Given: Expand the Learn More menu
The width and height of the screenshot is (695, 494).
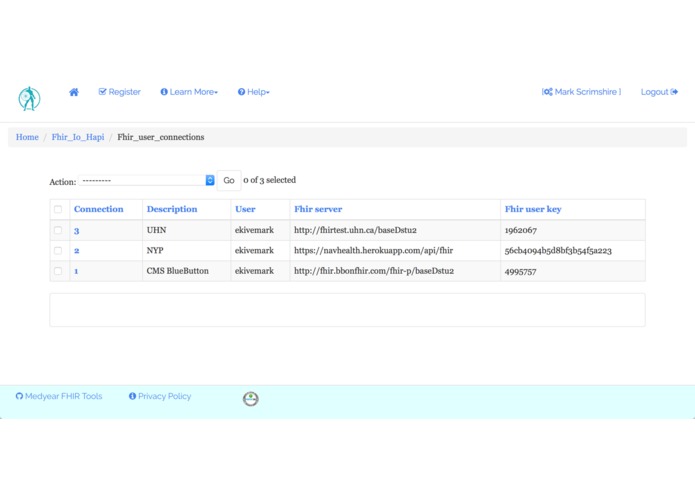Looking at the screenshot, I should (x=189, y=92).
